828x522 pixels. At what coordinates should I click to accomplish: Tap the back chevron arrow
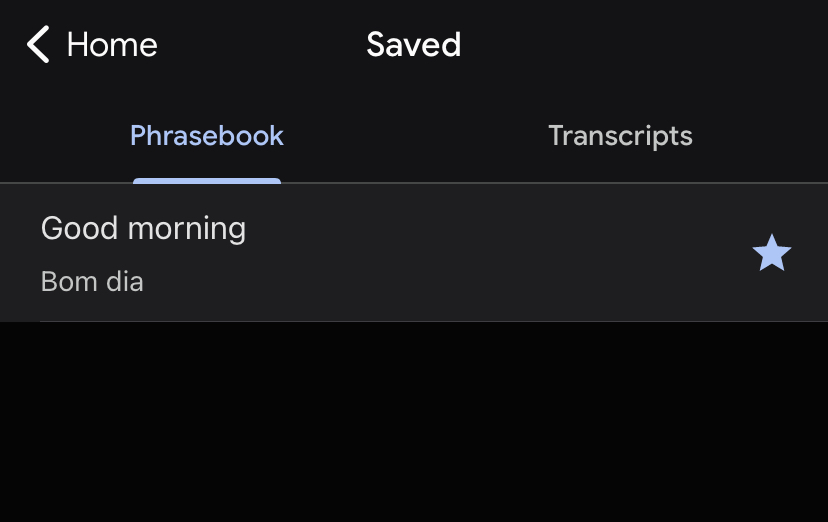click(x=38, y=45)
